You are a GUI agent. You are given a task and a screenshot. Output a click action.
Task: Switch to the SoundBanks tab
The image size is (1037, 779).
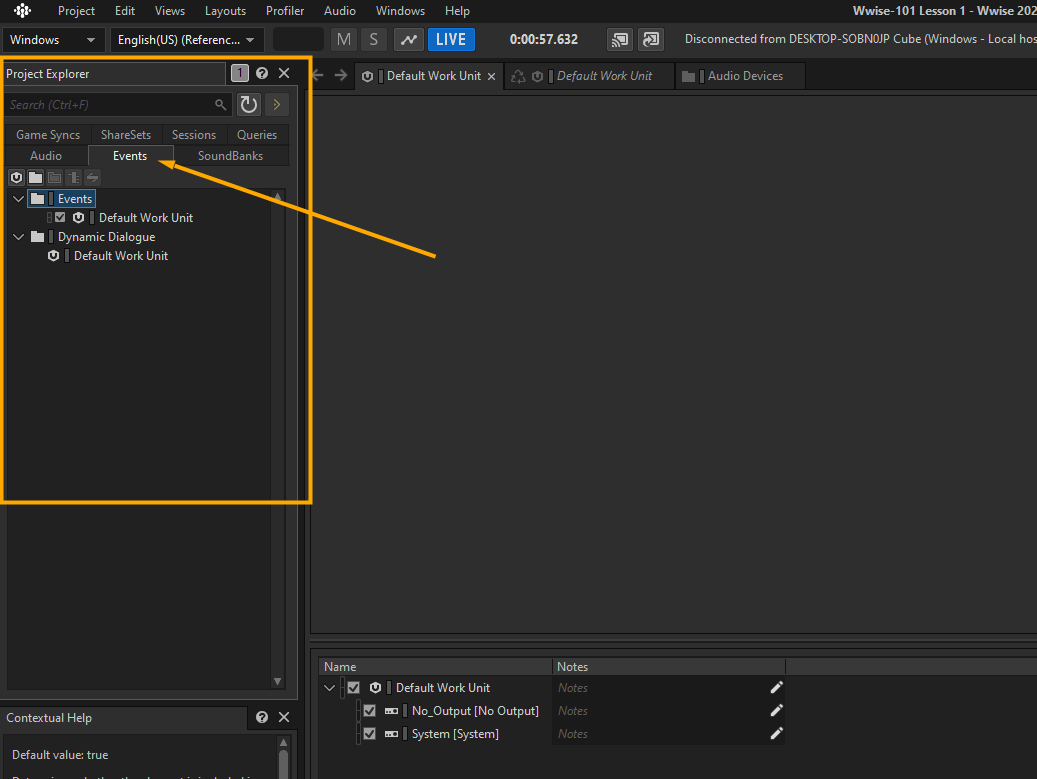(x=231, y=156)
